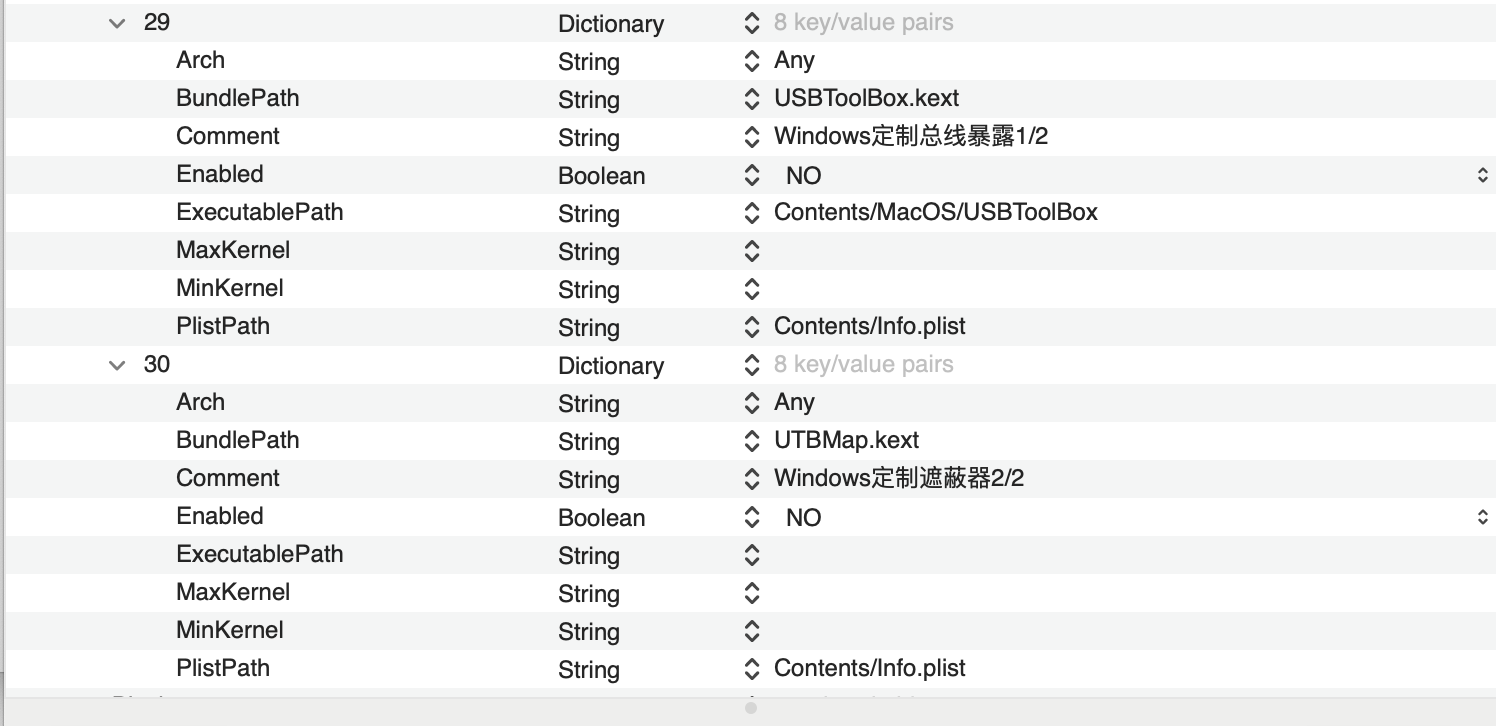Select the MaxKernel key under item 29
Viewport: 1496px width, 726px height.
tap(233, 251)
